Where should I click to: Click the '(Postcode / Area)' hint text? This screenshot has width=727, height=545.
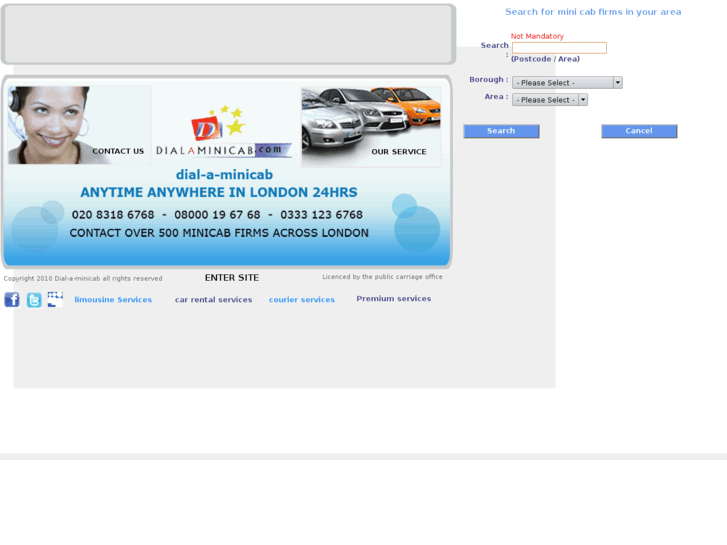click(x=545, y=59)
